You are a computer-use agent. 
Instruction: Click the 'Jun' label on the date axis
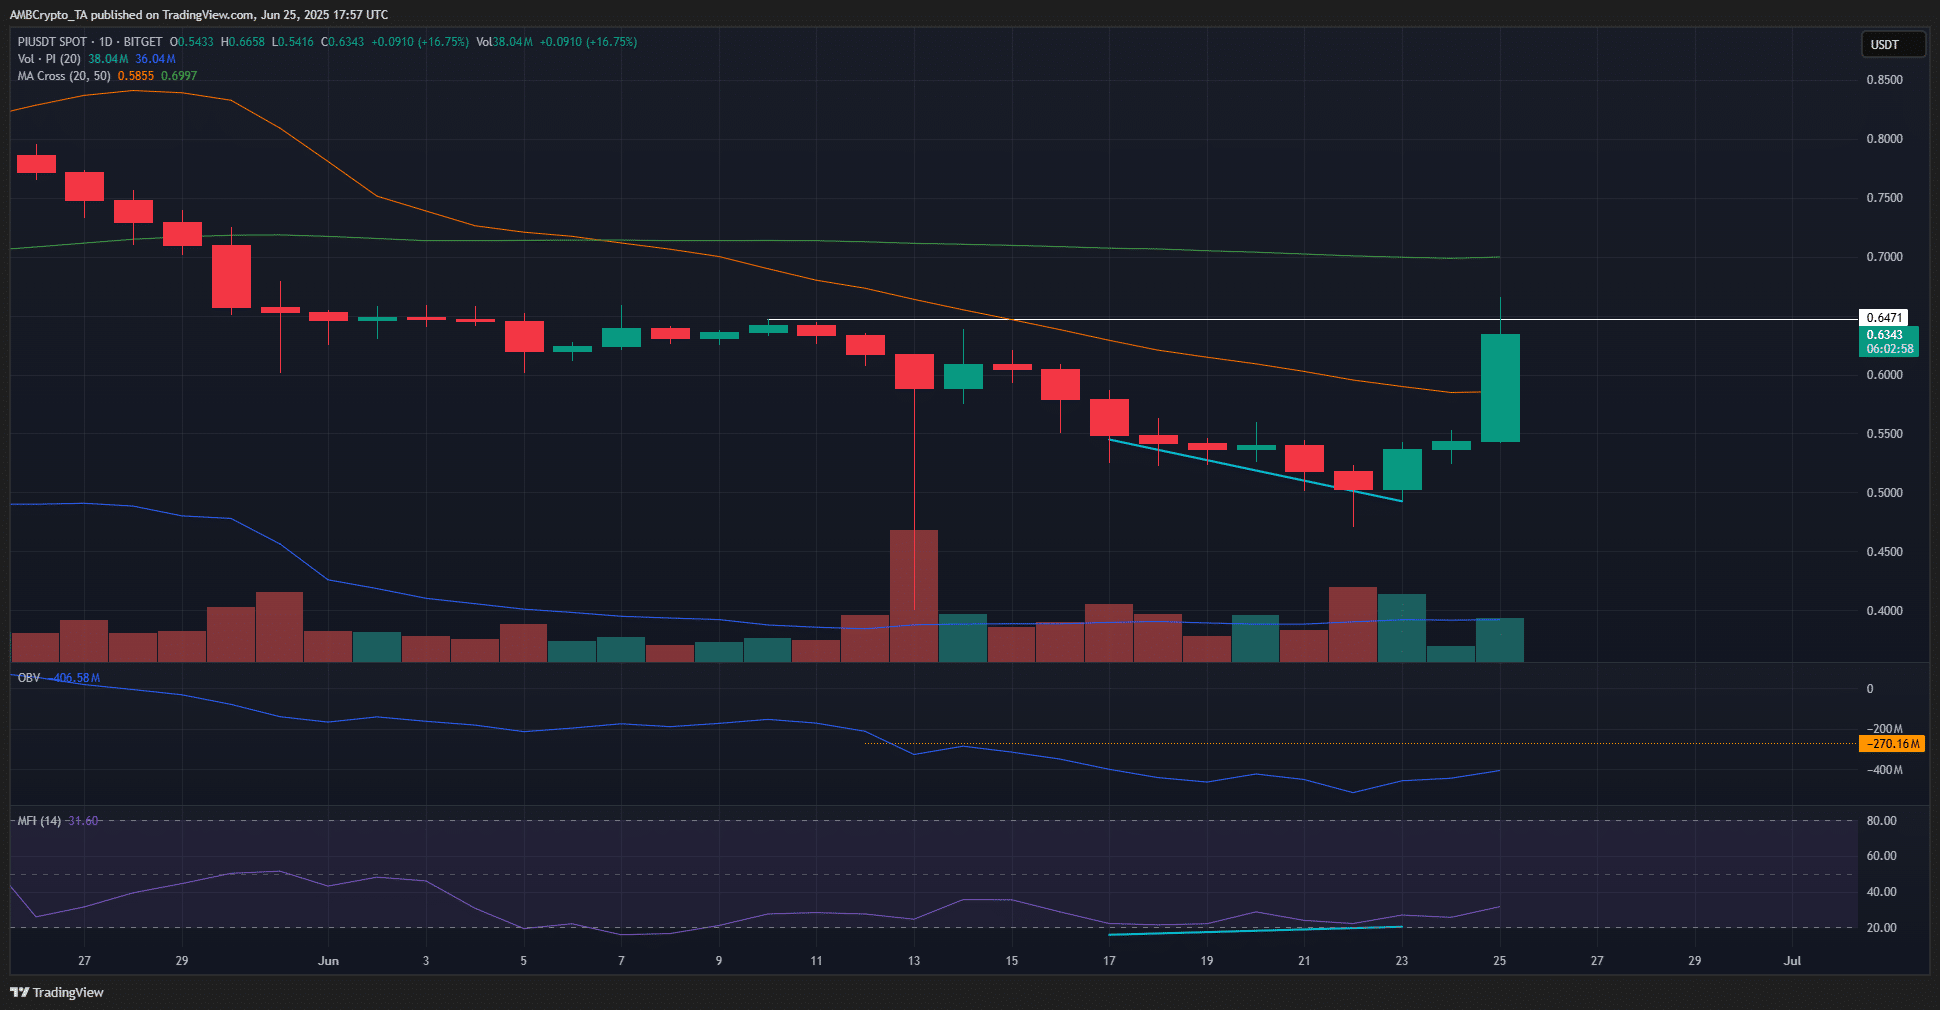(328, 961)
